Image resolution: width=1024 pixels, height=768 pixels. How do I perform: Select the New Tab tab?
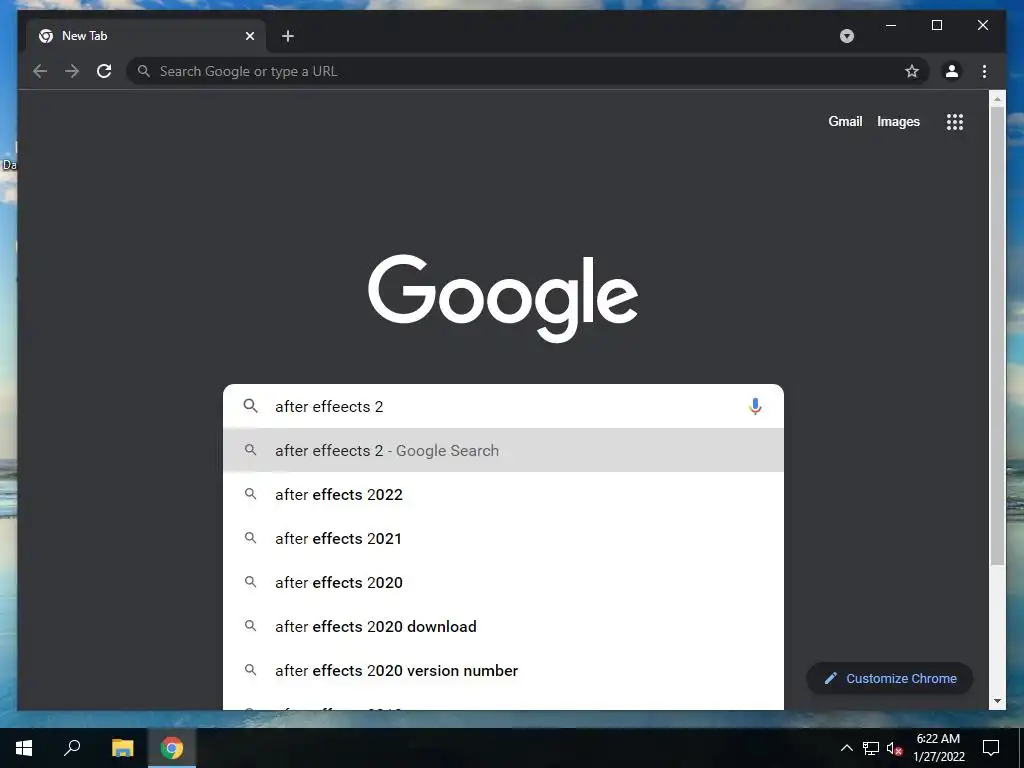pyautogui.click(x=146, y=36)
